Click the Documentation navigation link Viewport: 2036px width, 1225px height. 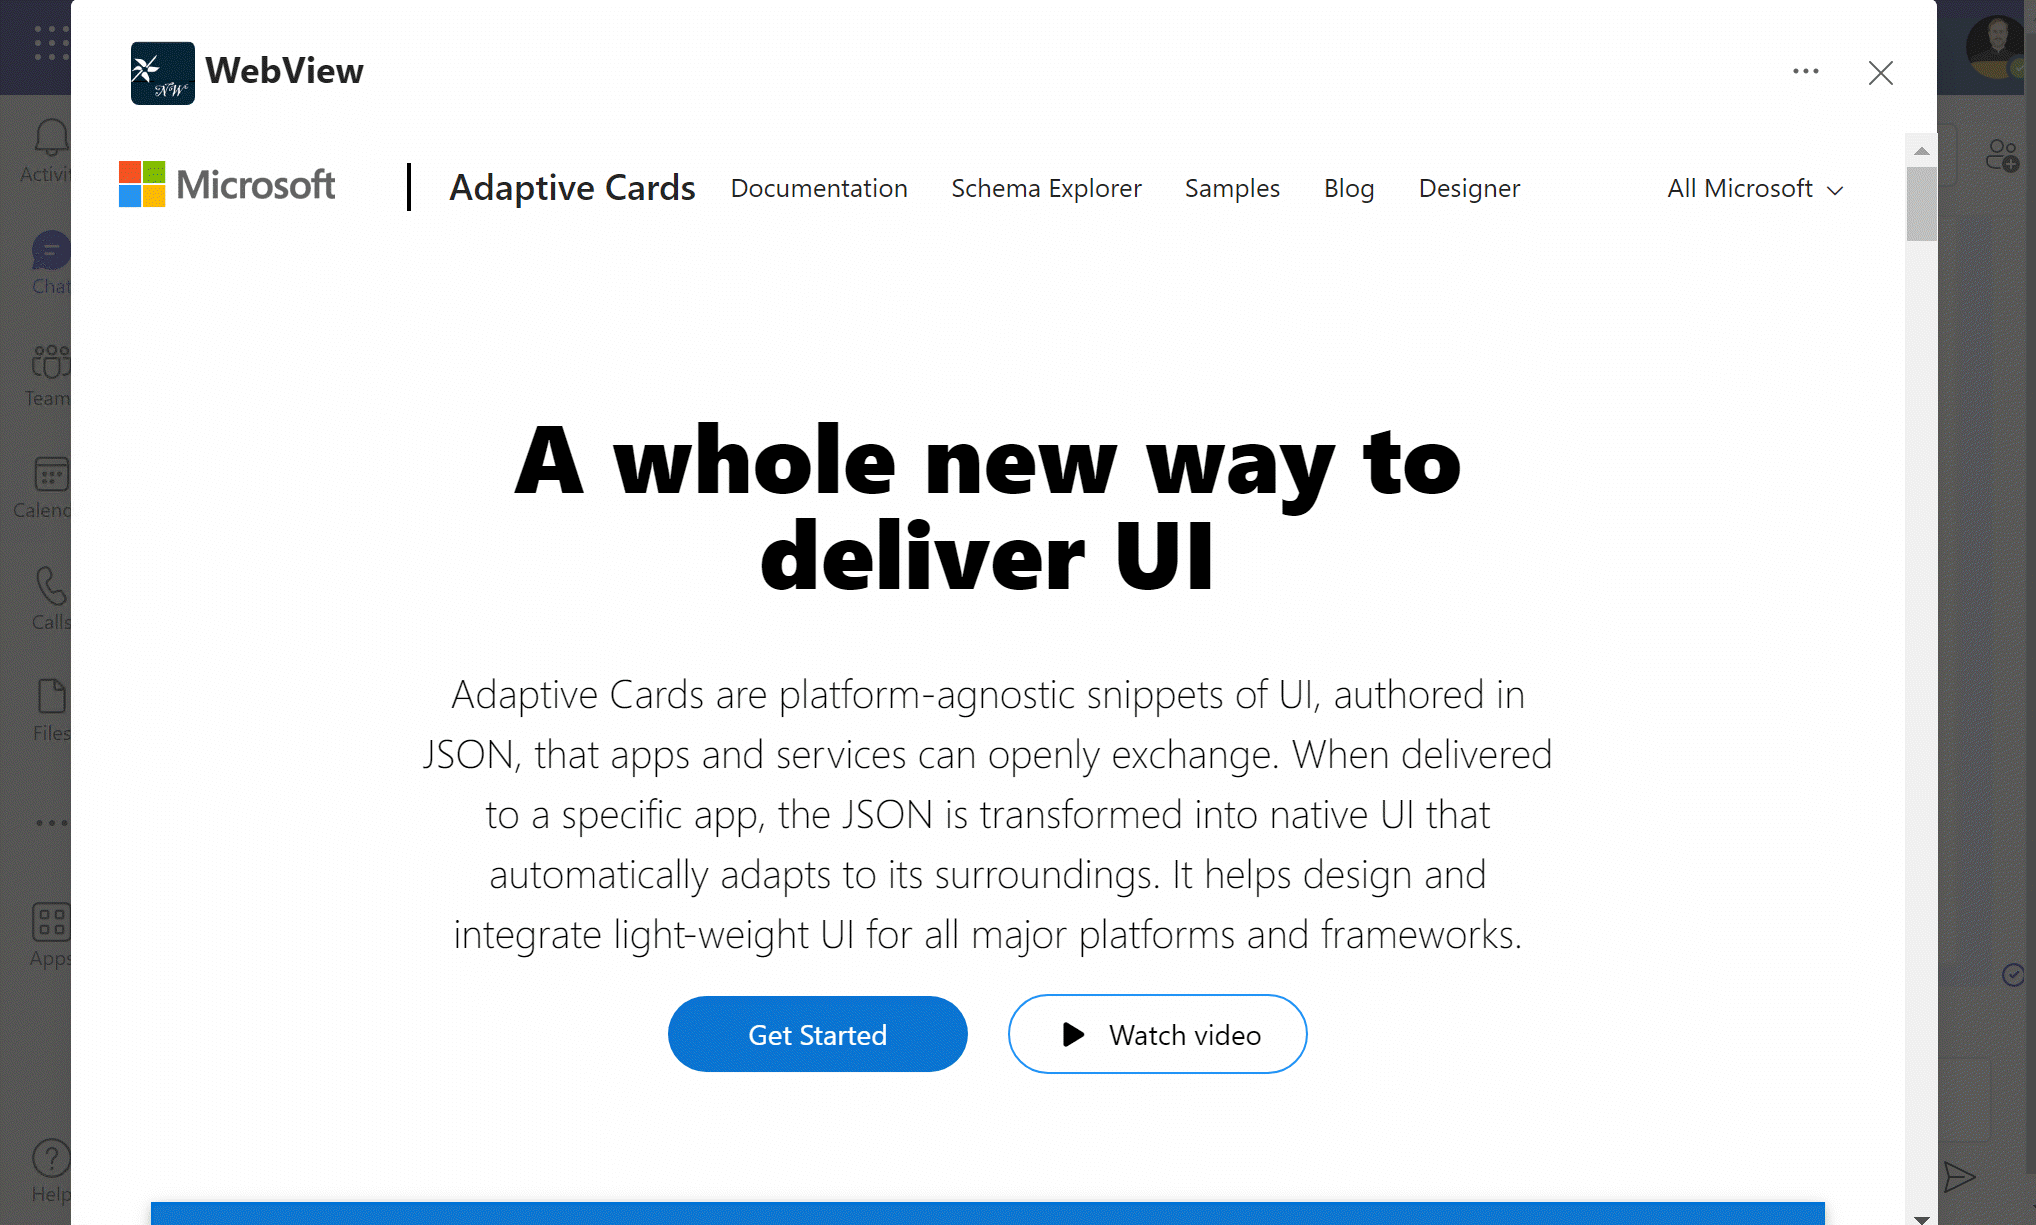[819, 186]
